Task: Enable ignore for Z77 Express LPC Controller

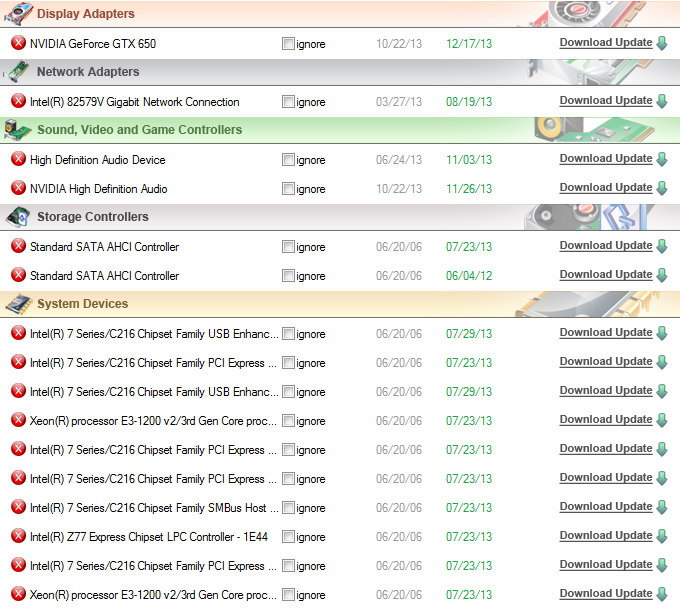Action: point(288,537)
